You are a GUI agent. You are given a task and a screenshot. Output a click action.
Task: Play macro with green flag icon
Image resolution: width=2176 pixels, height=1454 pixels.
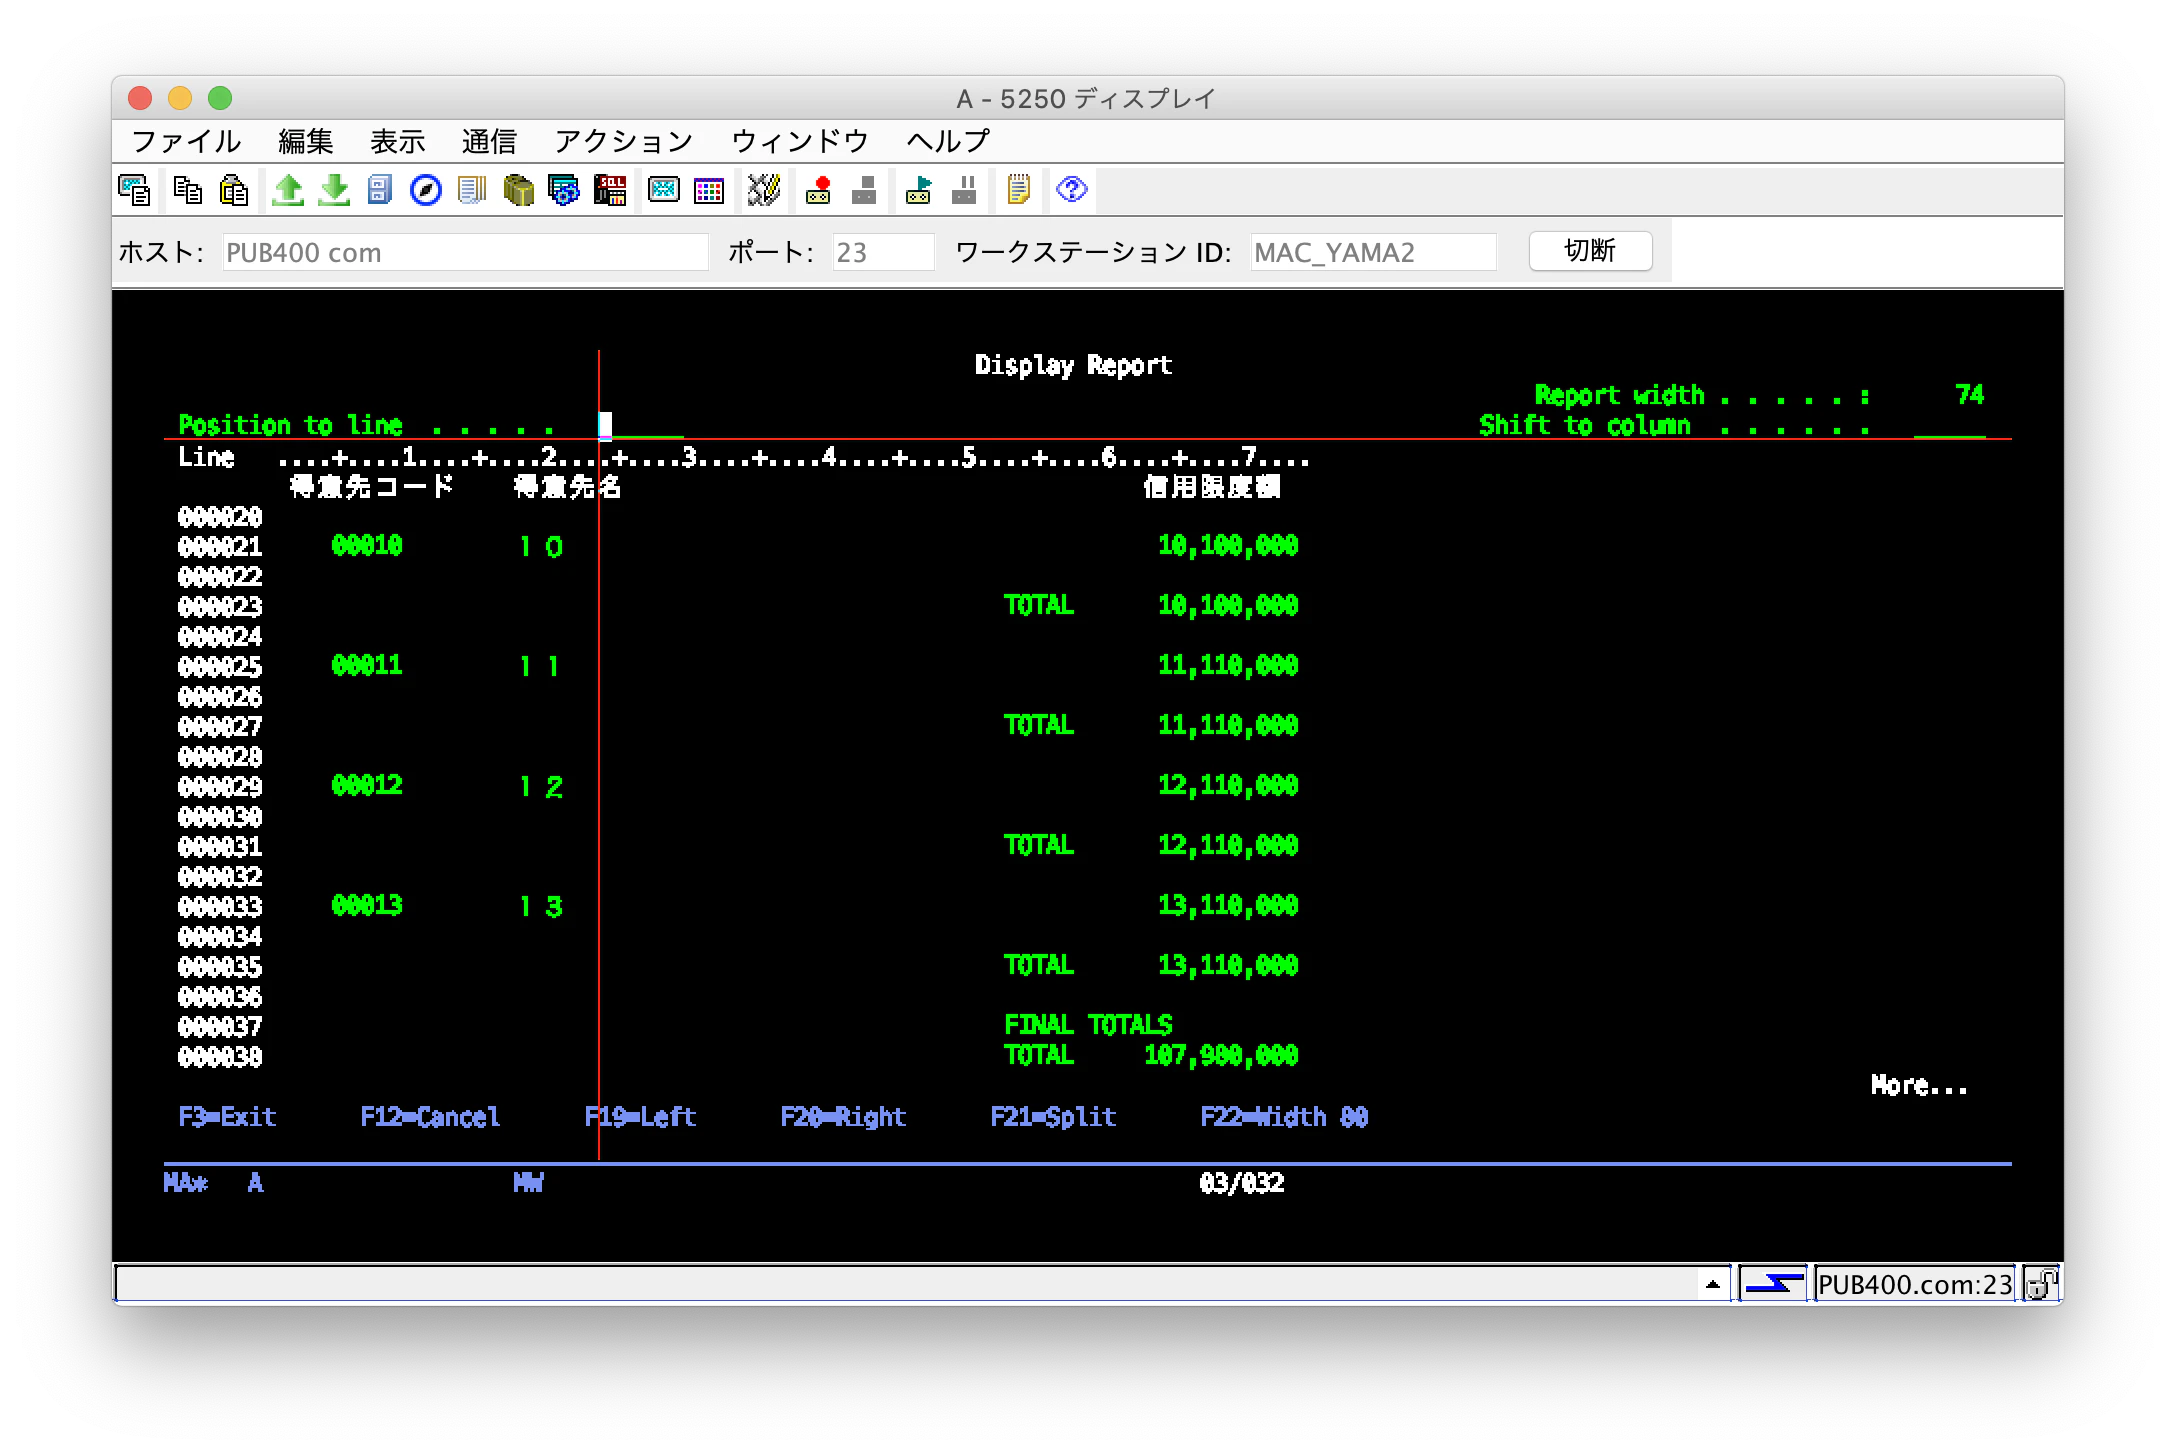click(x=918, y=190)
